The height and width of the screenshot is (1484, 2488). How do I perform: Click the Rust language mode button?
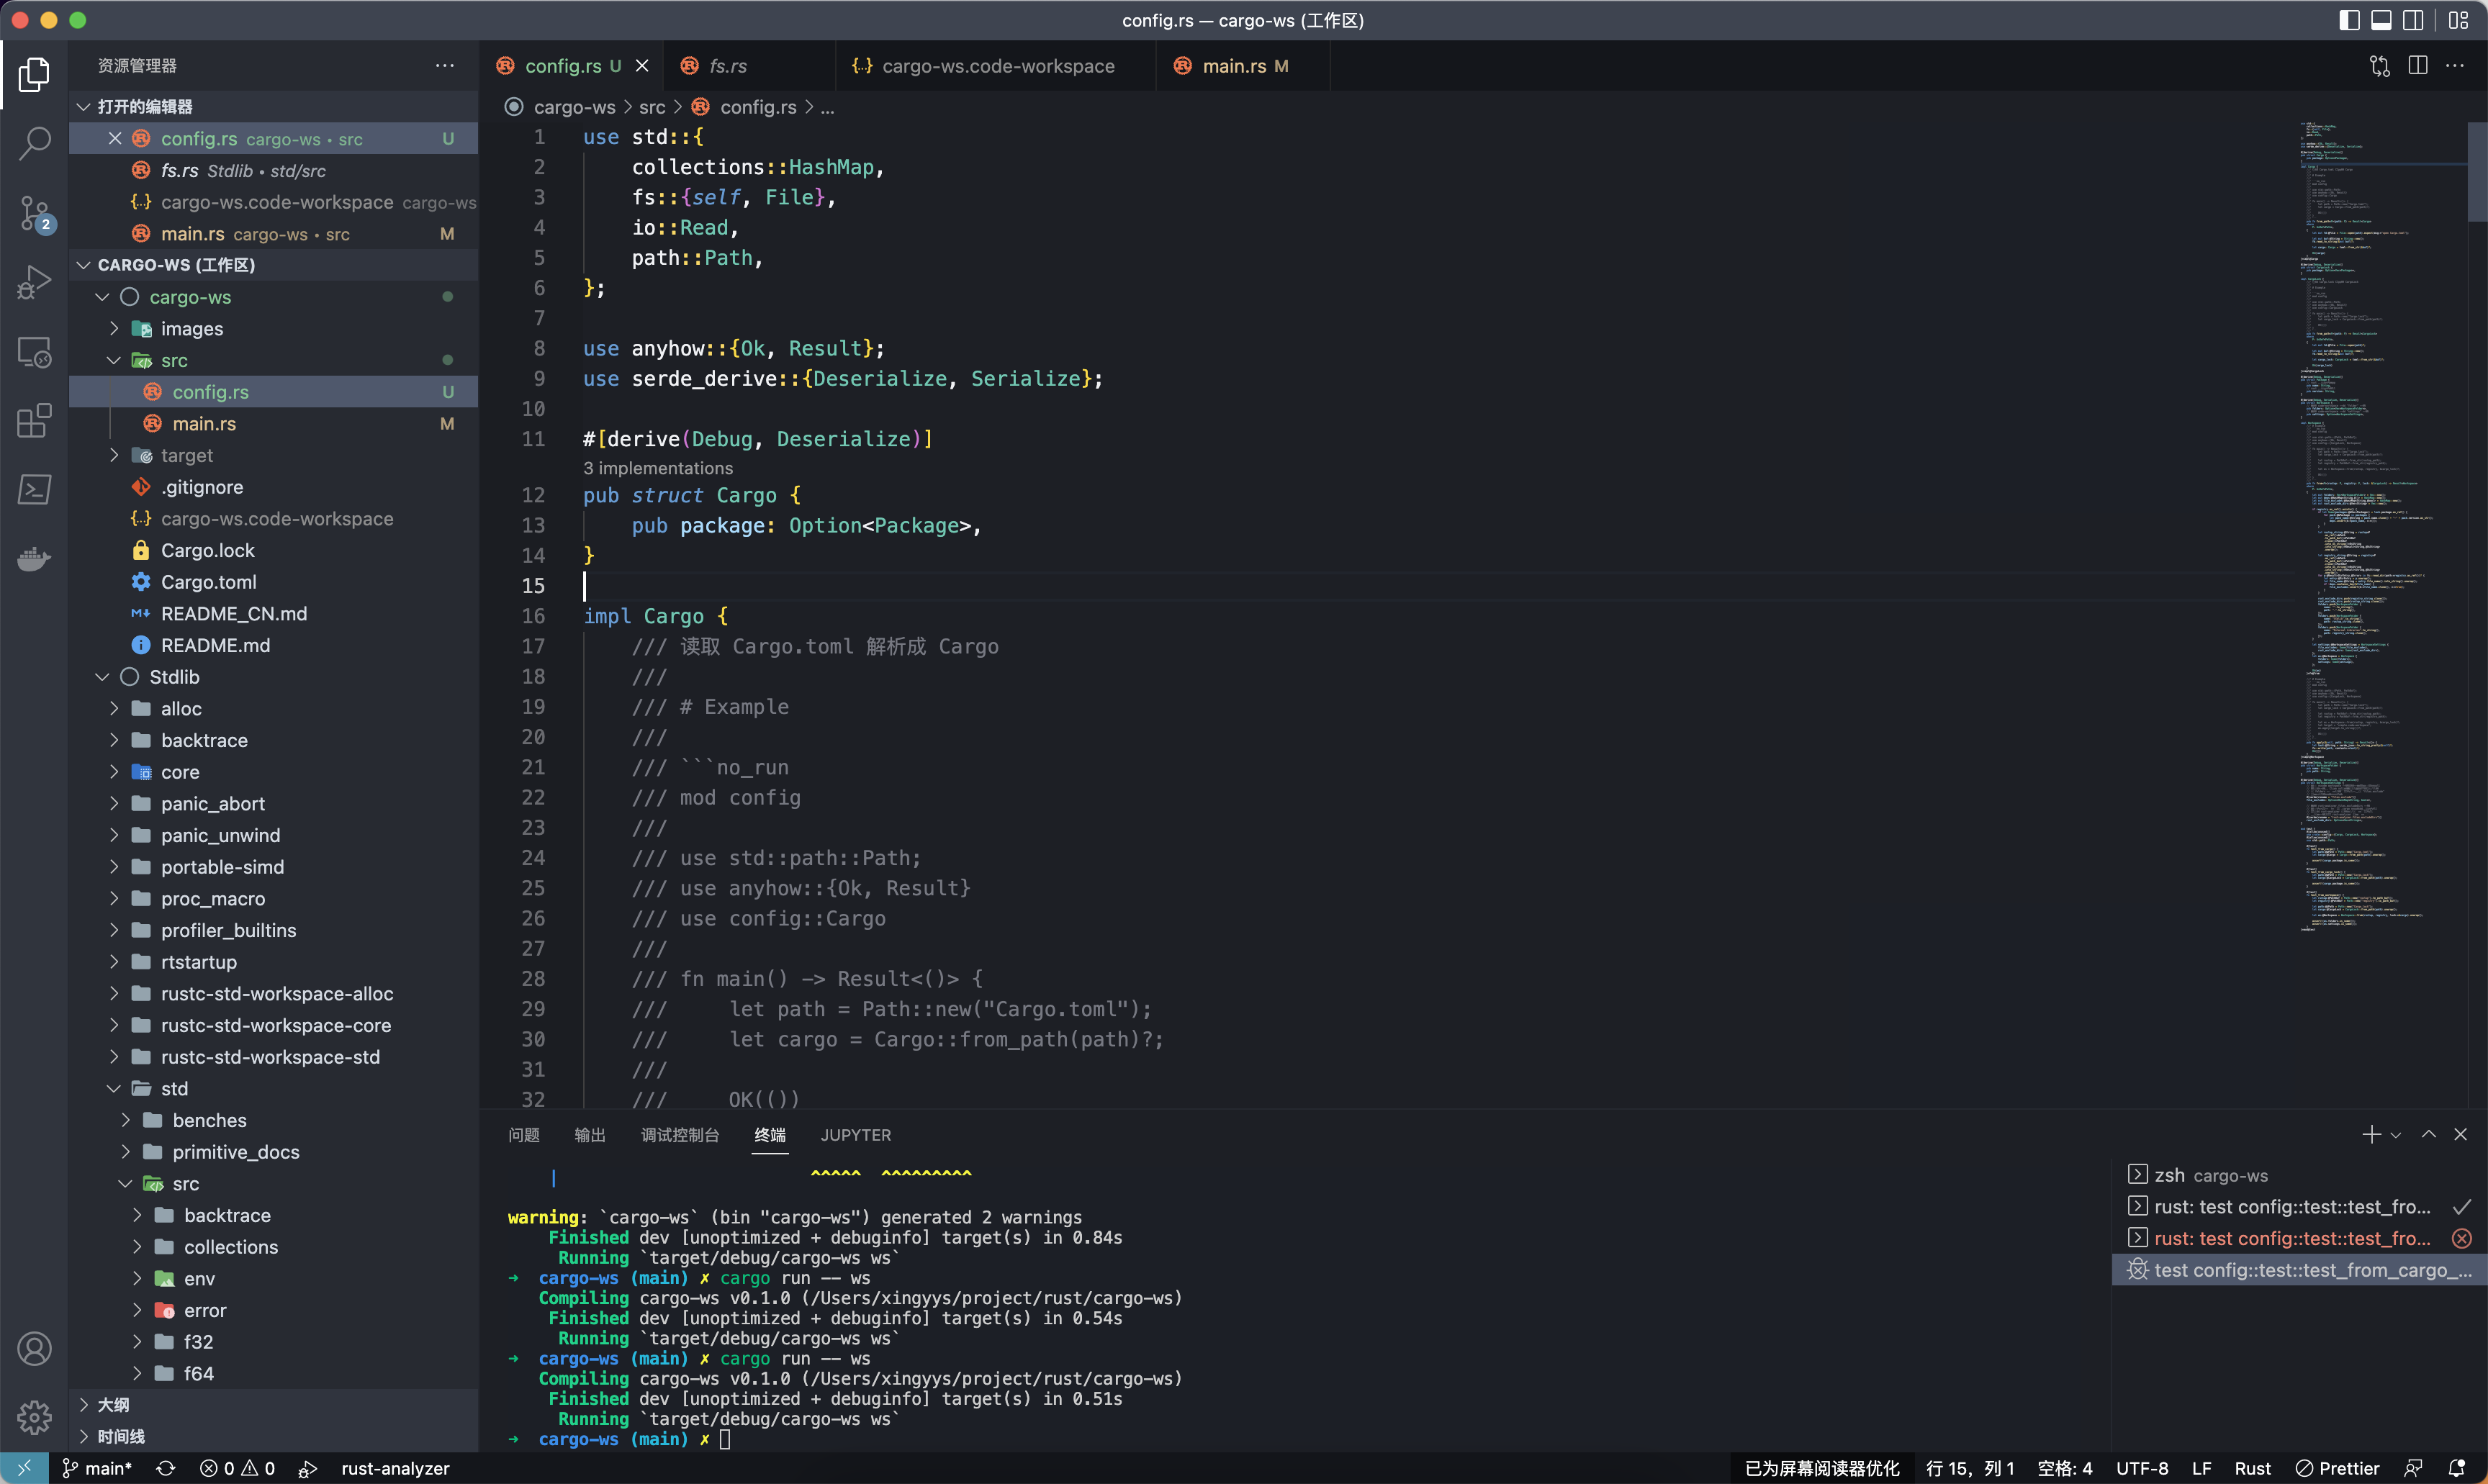coord(2252,1468)
